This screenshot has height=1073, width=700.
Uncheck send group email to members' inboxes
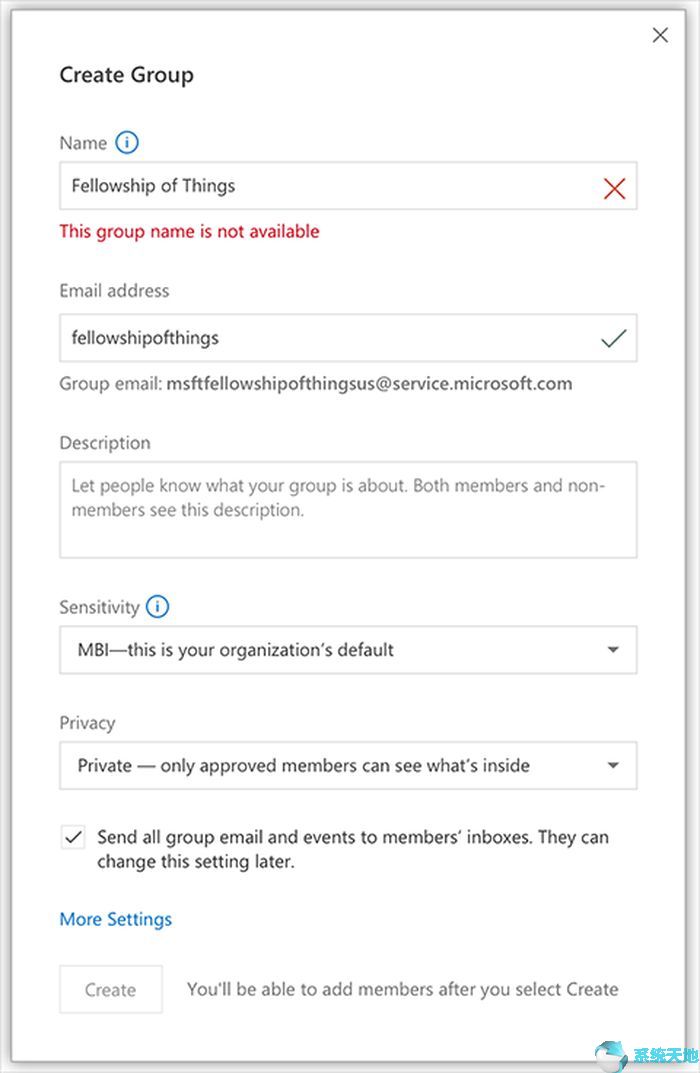pyautogui.click(x=73, y=837)
